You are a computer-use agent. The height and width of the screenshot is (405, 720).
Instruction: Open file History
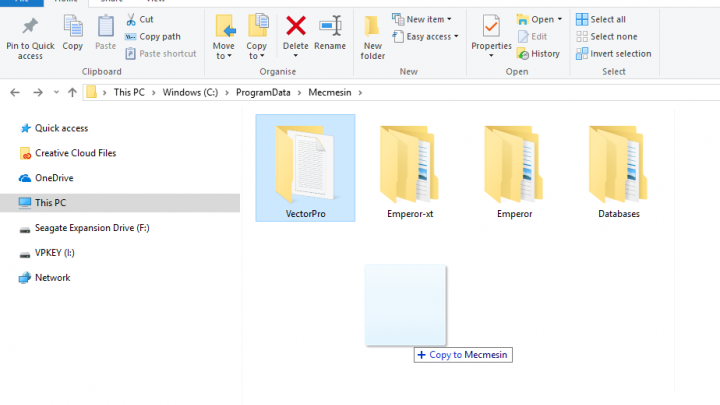click(x=538, y=54)
